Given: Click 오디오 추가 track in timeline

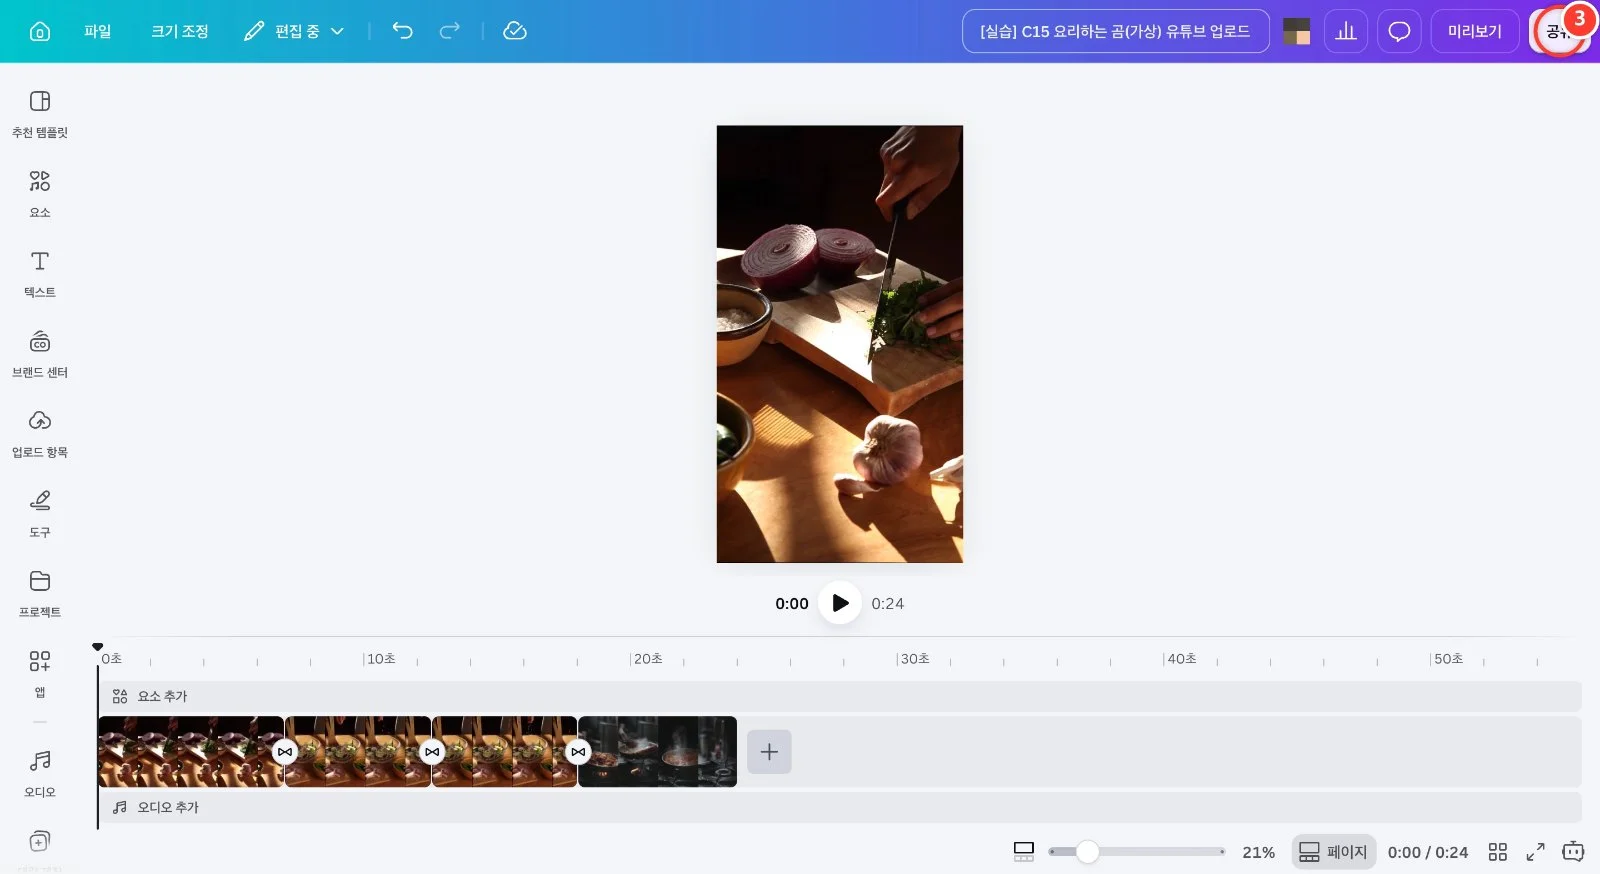Looking at the screenshot, I should tap(840, 807).
